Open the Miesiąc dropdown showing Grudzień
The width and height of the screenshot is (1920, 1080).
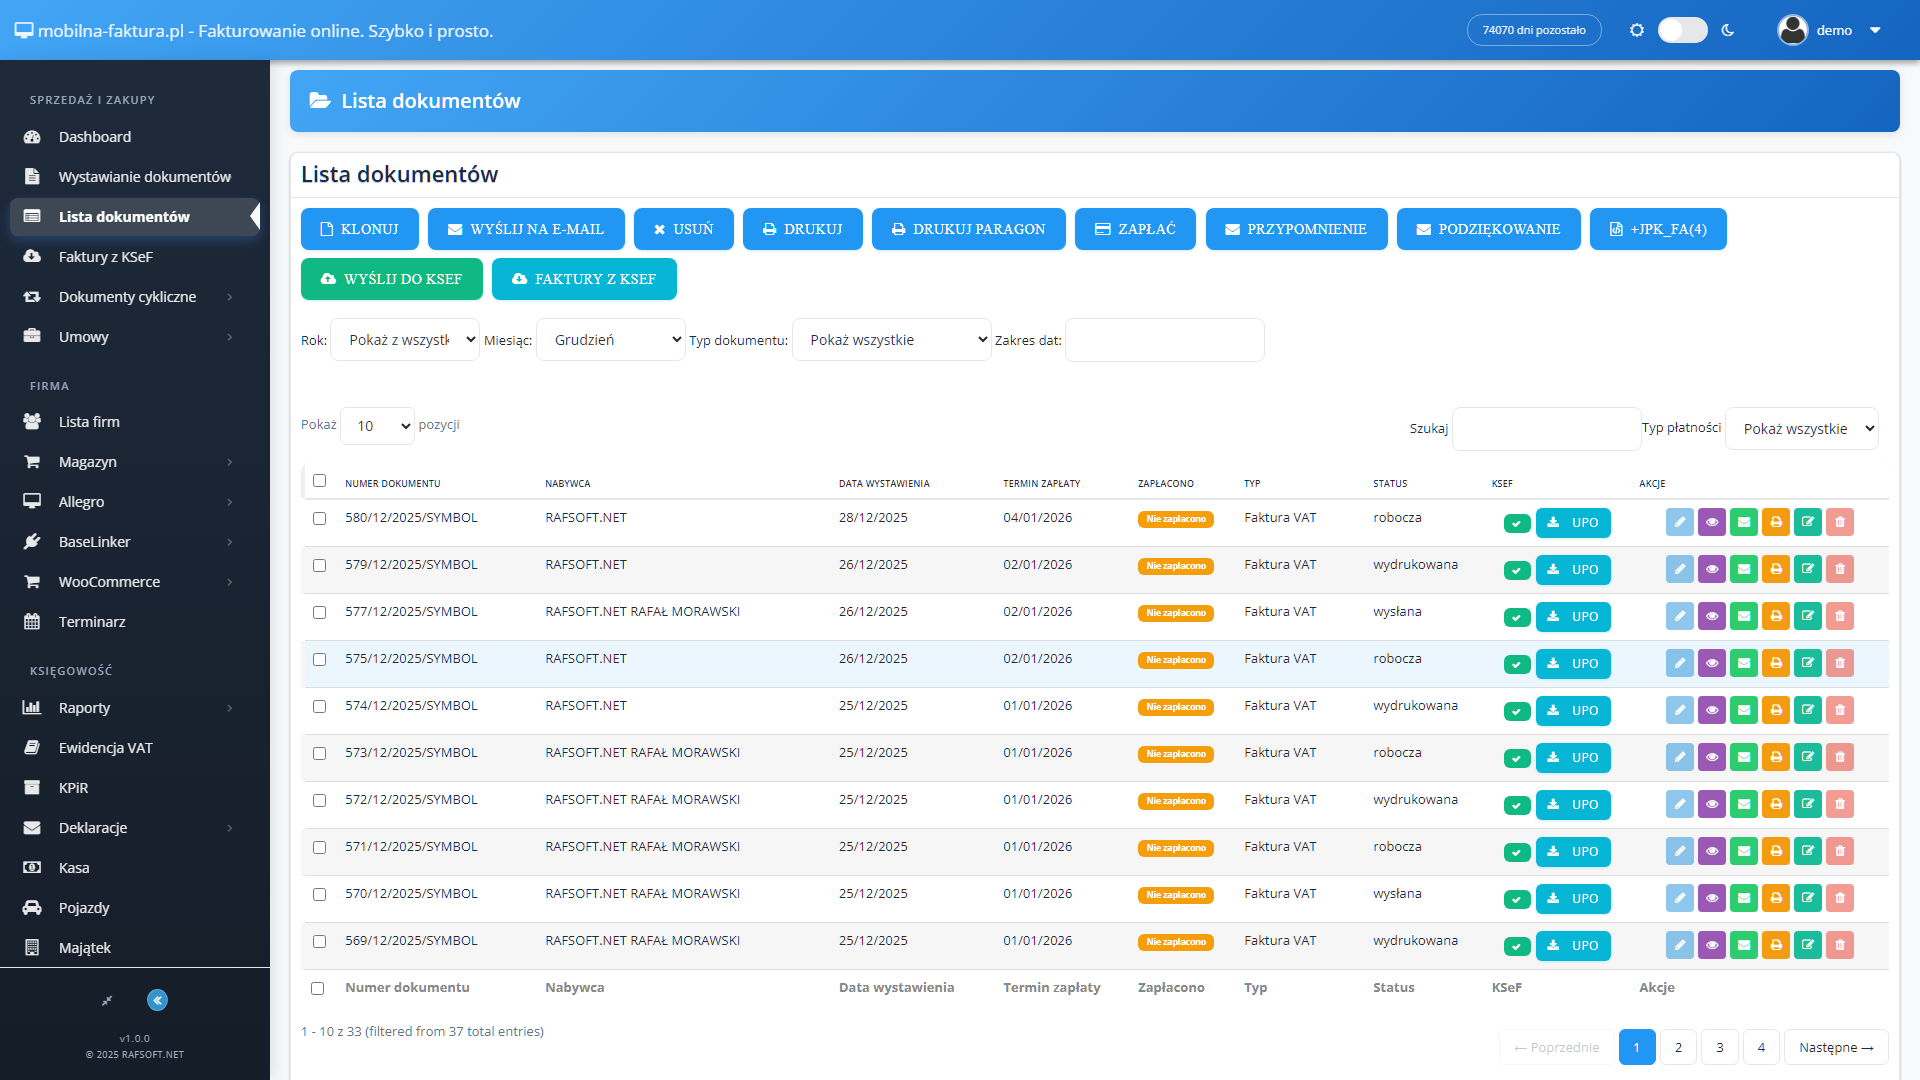[610, 340]
